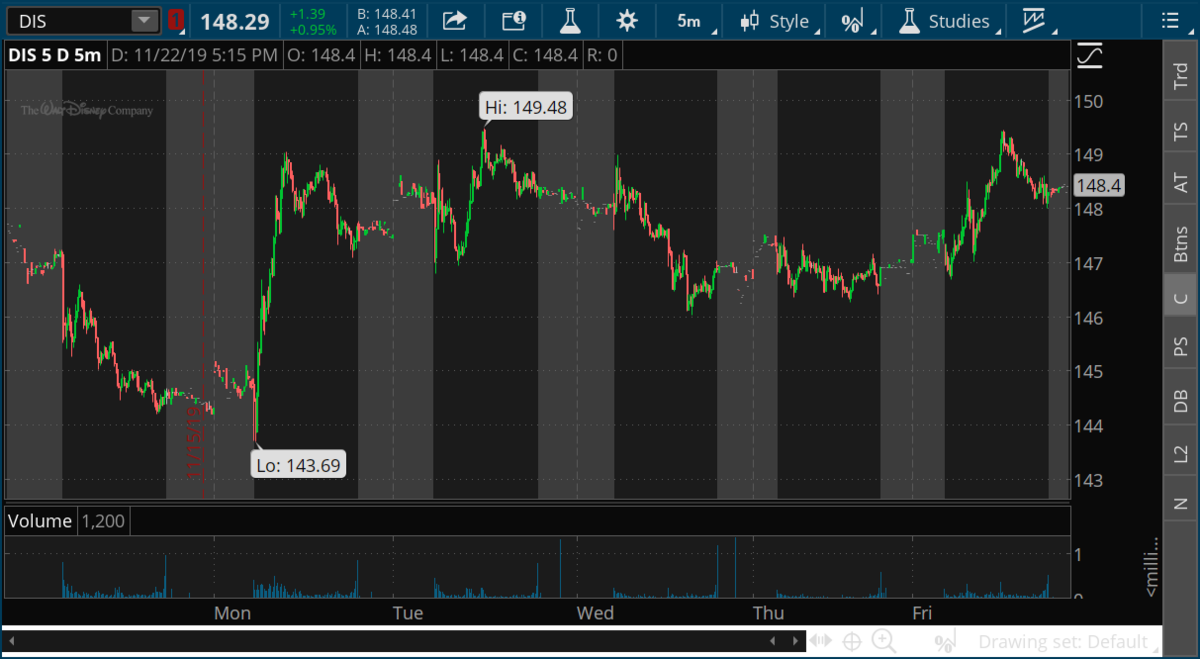Image resolution: width=1200 pixels, height=659 pixels.
Task: Click the D: 11/22/19 5:15 PM readout
Action: [194, 55]
